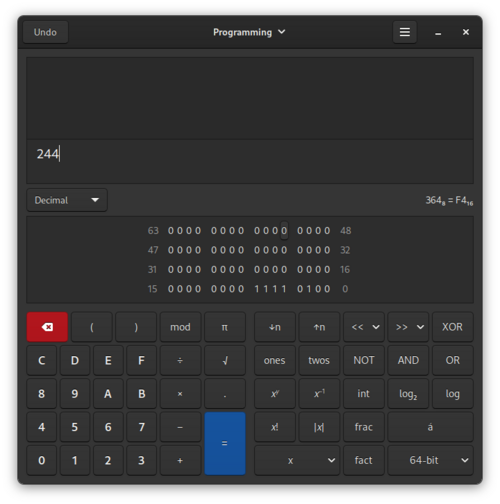The height and width of the screenshot is (504, 500).
Task: Open the Programming mode menu
Action: [249, 32]
